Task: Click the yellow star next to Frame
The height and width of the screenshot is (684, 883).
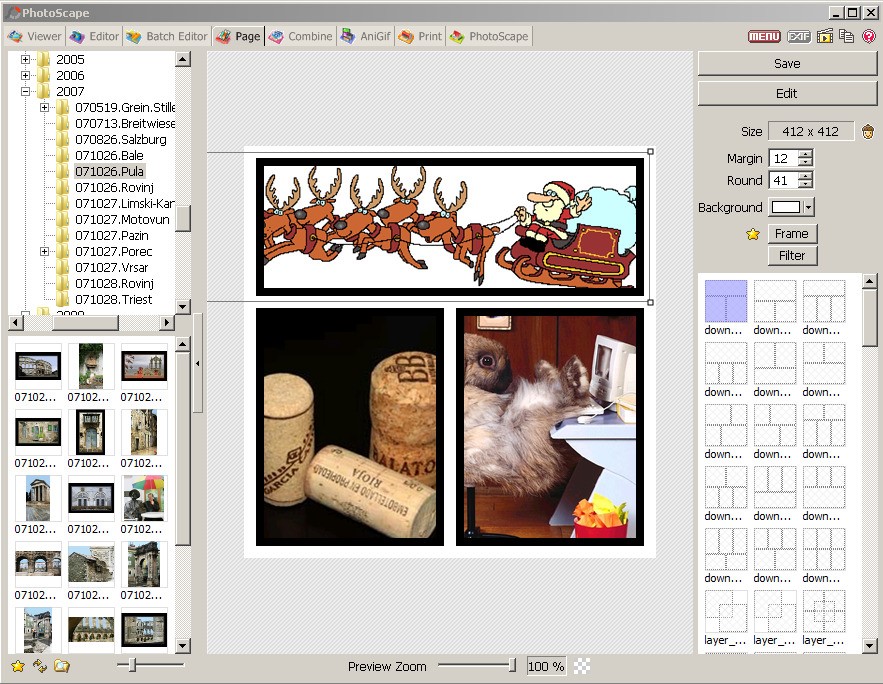Action: click(x=753, y=234)
